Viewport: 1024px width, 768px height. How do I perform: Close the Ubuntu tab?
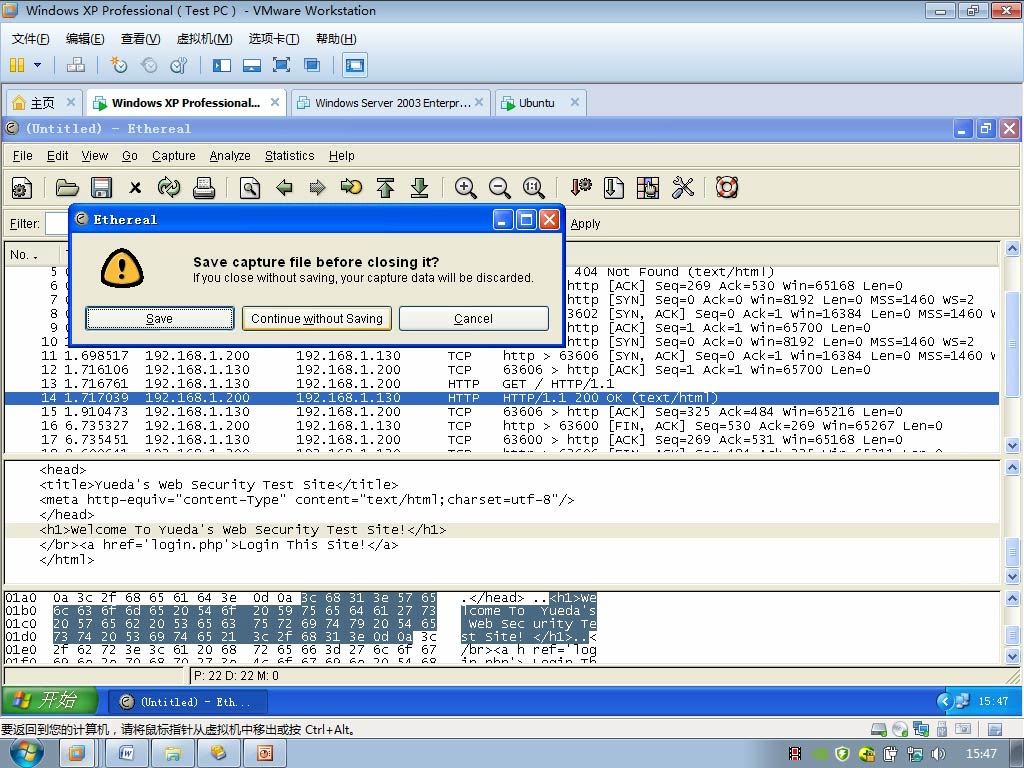[x=575, y=102]
